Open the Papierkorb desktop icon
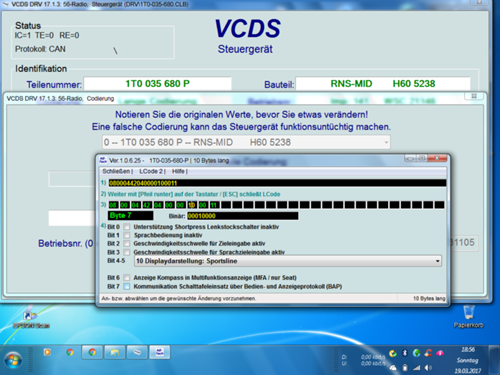The height and width of the screenshot is (375, 500). click(x=468, y=316)
